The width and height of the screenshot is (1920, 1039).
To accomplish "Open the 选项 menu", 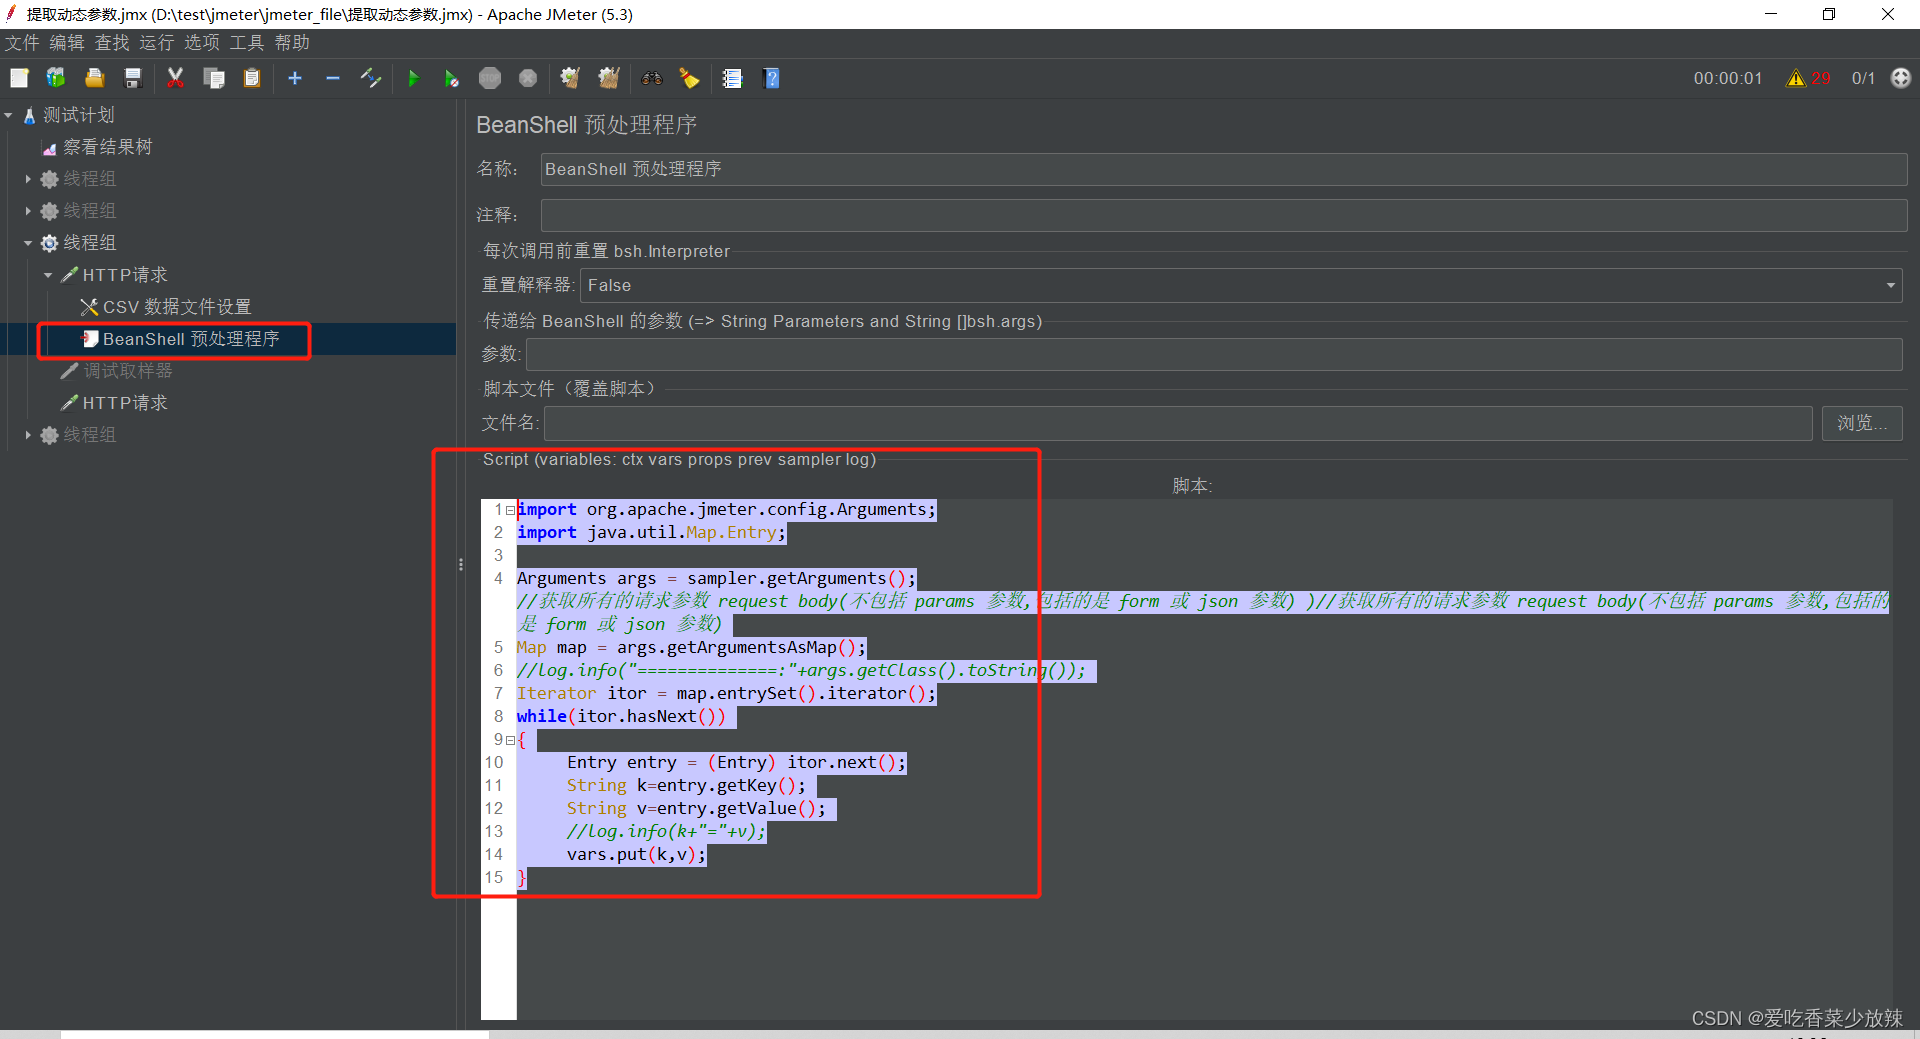I will click(202, 43).
